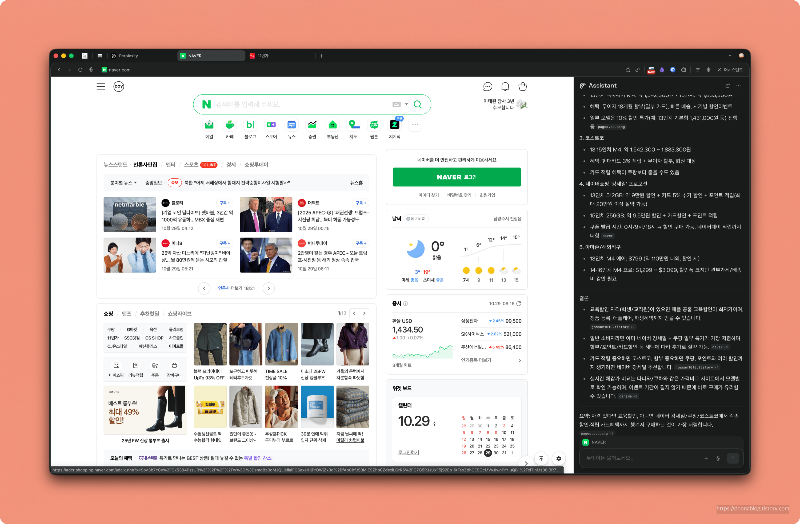Open the News shortcut icon
Screen dimensions: 800x524
pos(291,125)
